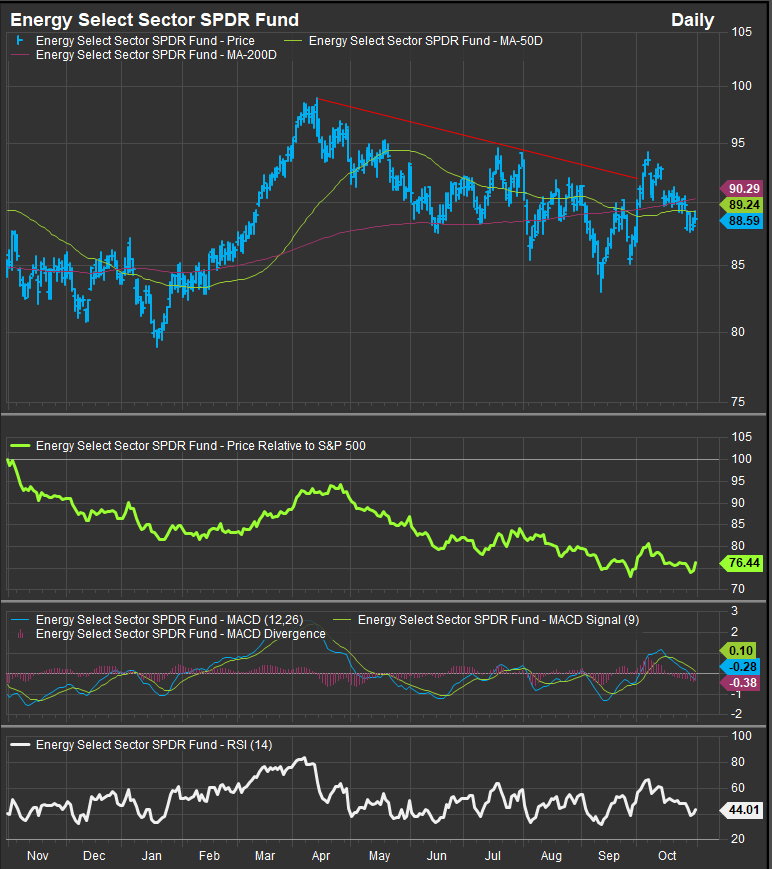772x869 pixels.
Task: Click the Dec label on the time axis
Action: coord(94,856)
